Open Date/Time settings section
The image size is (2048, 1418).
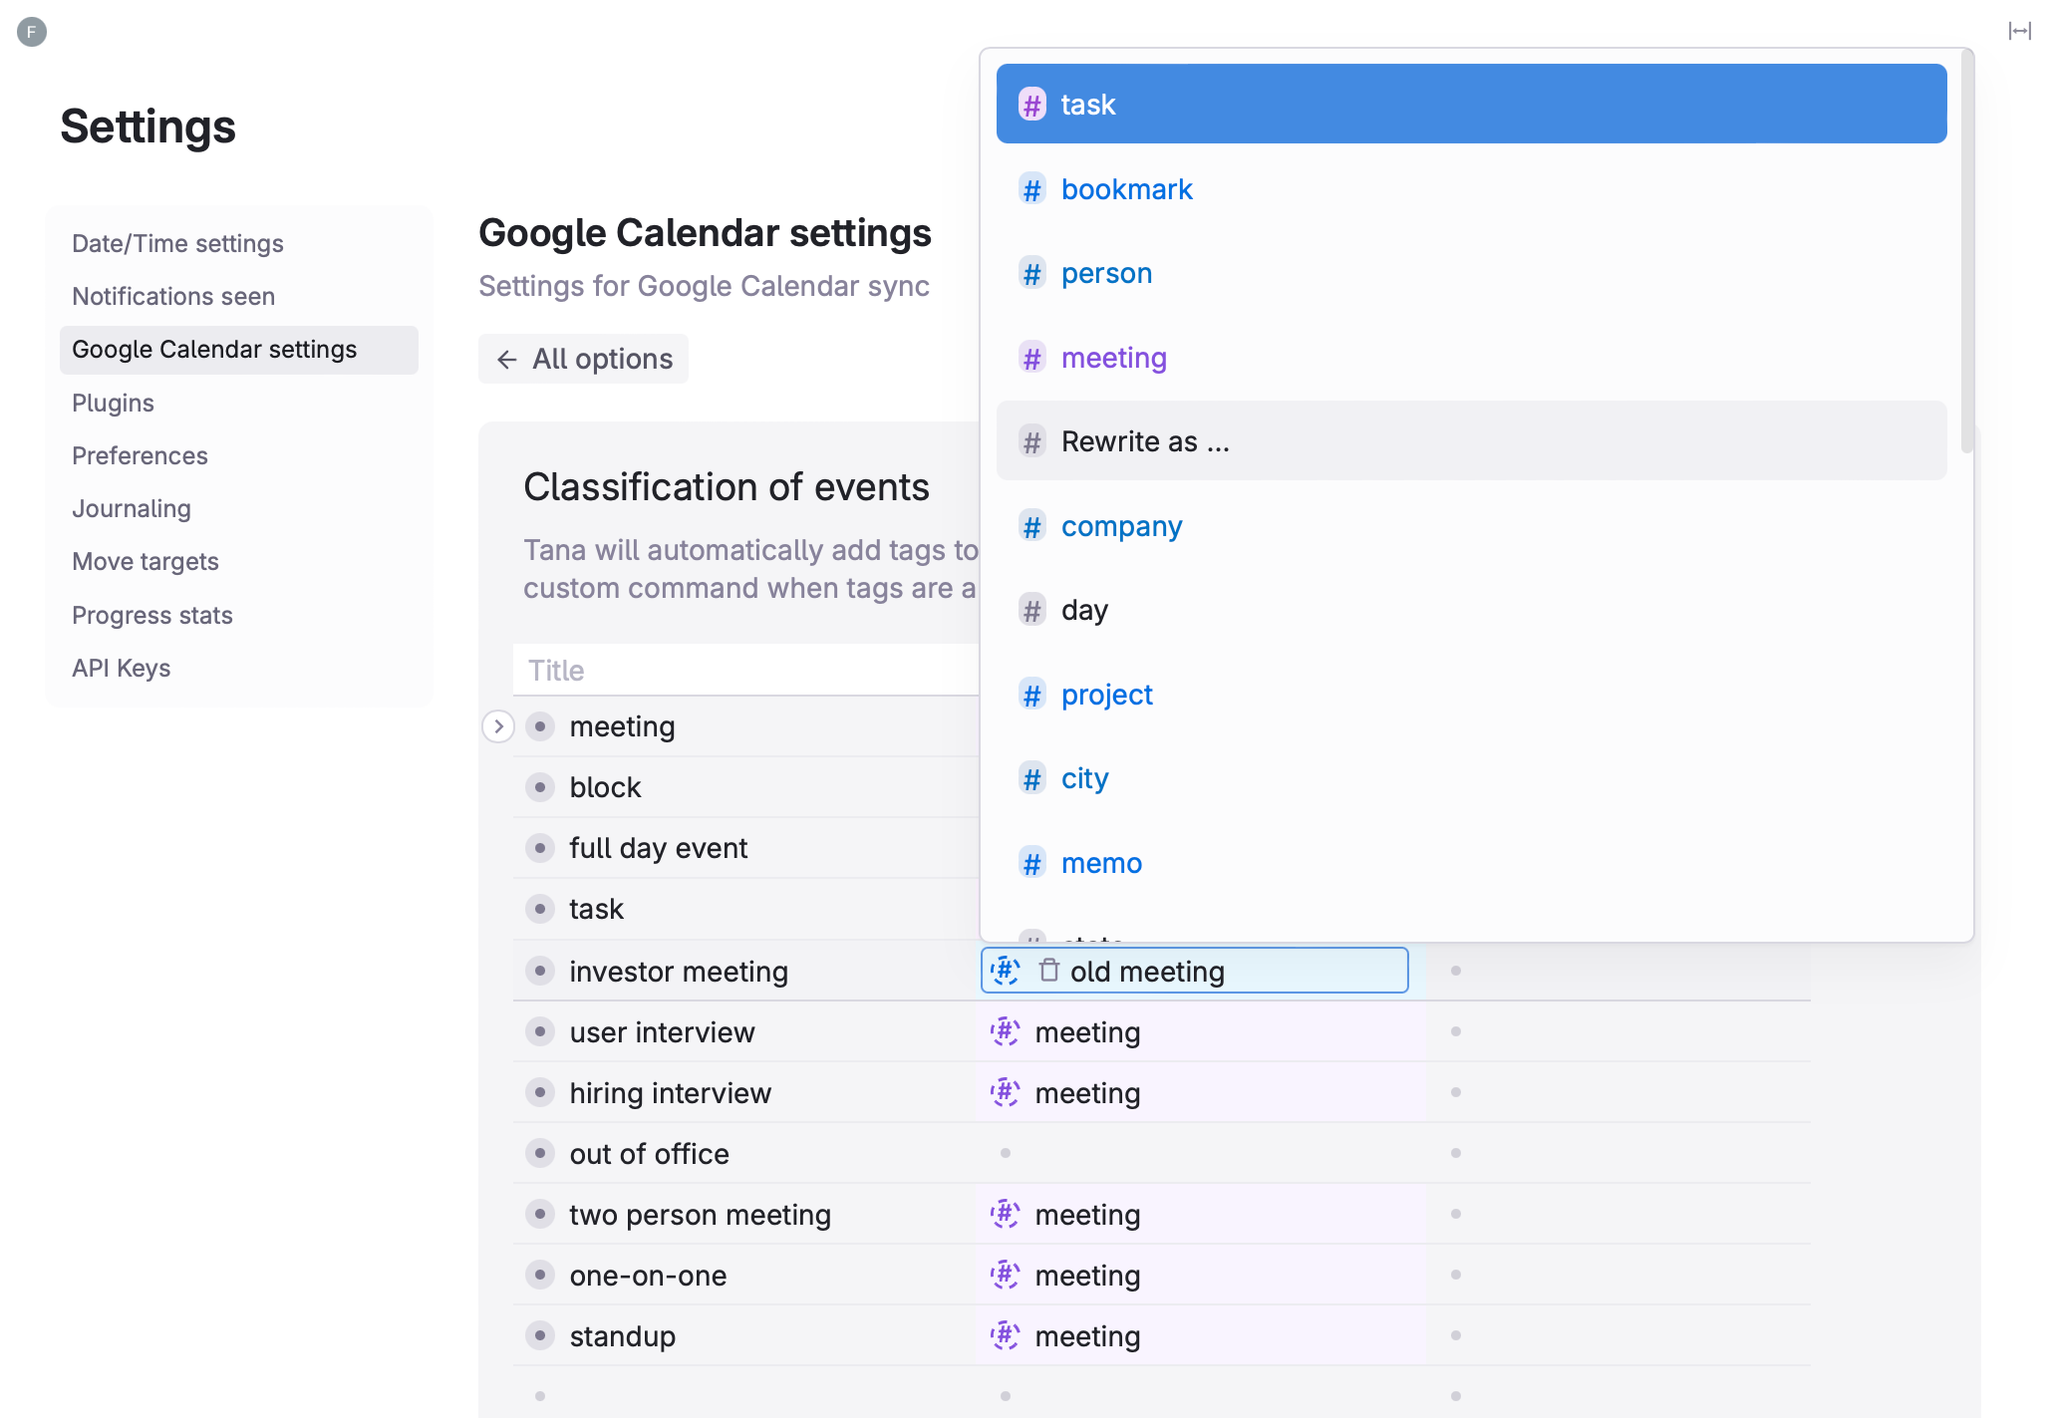(178, 244)
